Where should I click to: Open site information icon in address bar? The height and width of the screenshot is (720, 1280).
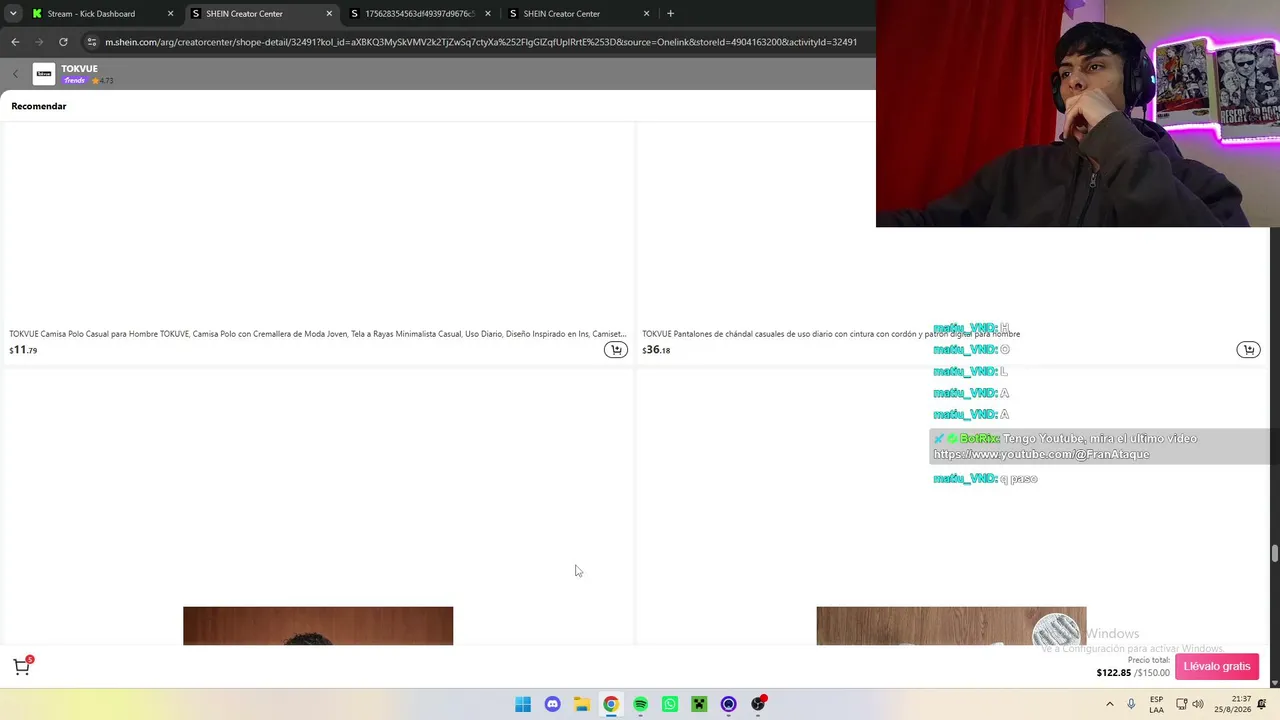(x=92, y=42)
